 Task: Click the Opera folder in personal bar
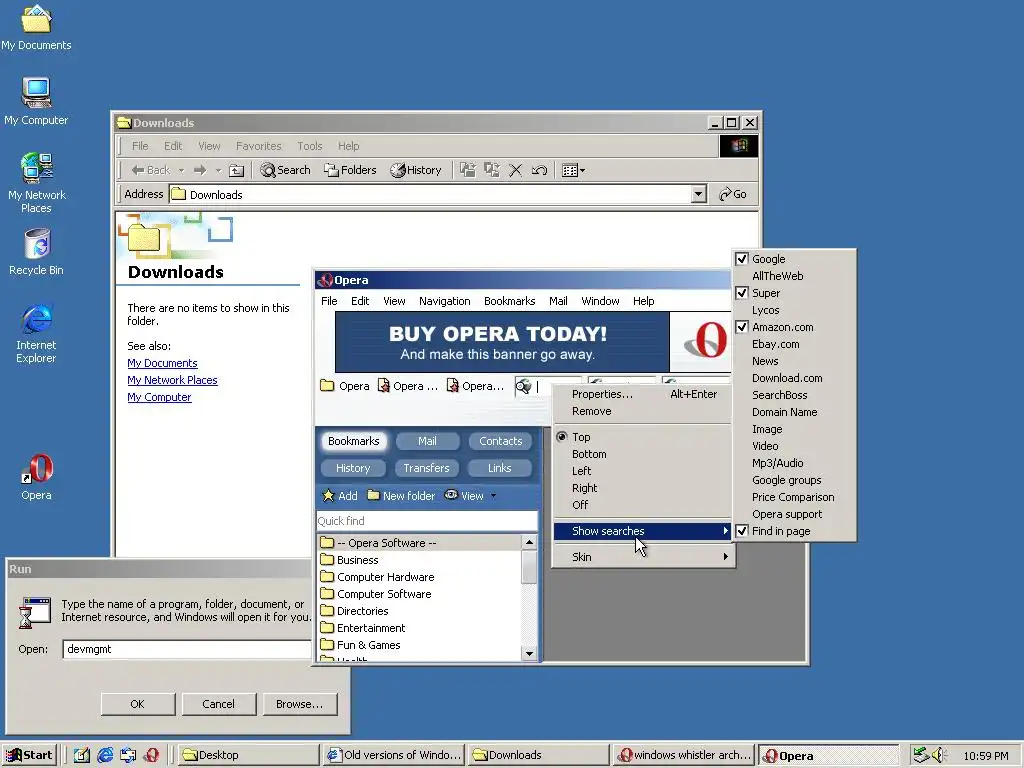coord(345,386)
